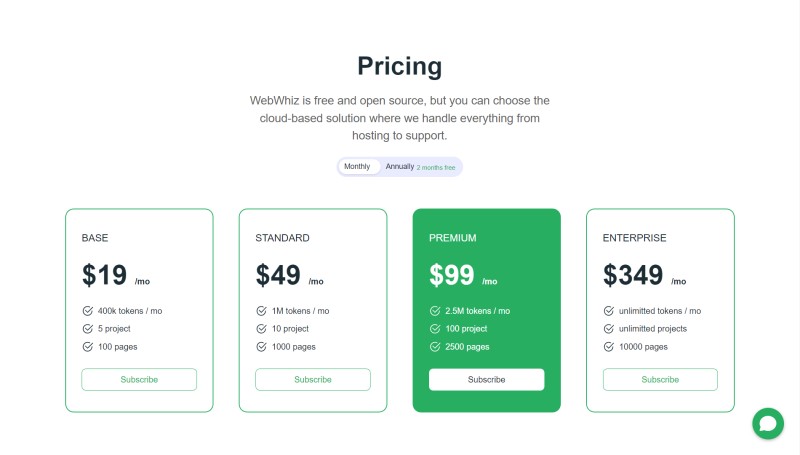Click check icon next to 5 project
Screen dimensions: 800x455
pos(88,328)
